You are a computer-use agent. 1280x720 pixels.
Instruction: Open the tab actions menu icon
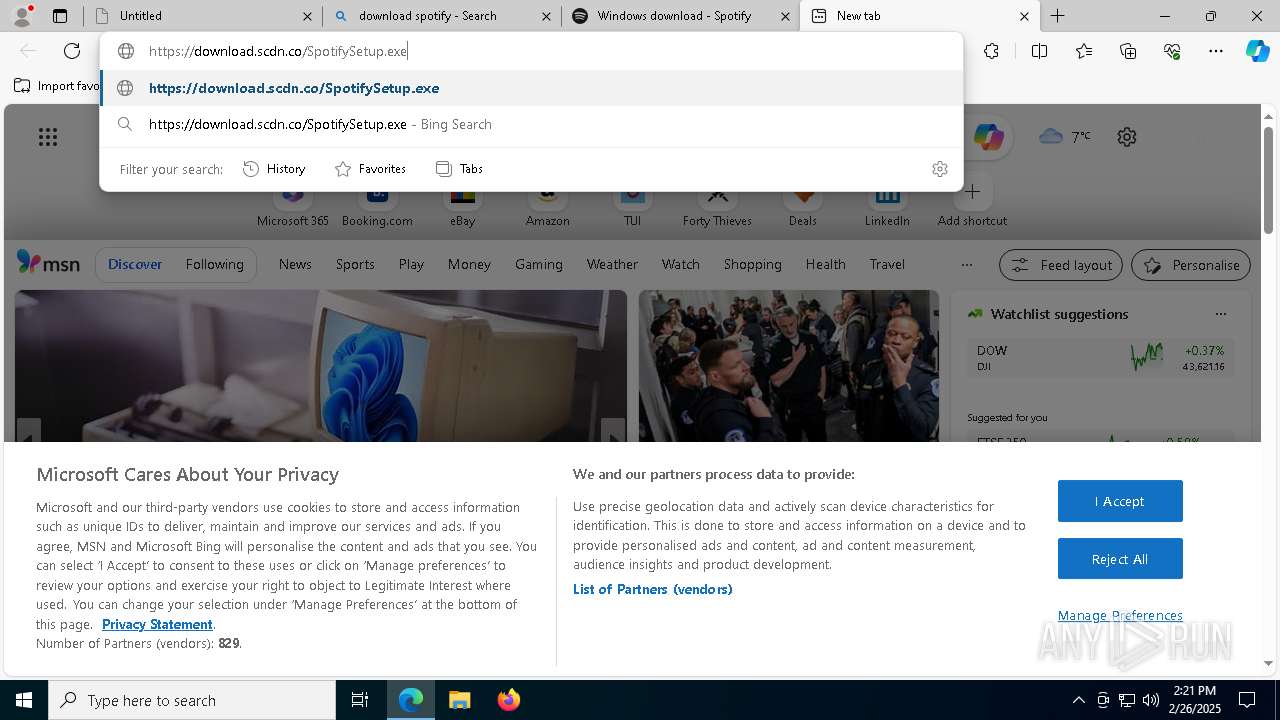click(60, 16)
